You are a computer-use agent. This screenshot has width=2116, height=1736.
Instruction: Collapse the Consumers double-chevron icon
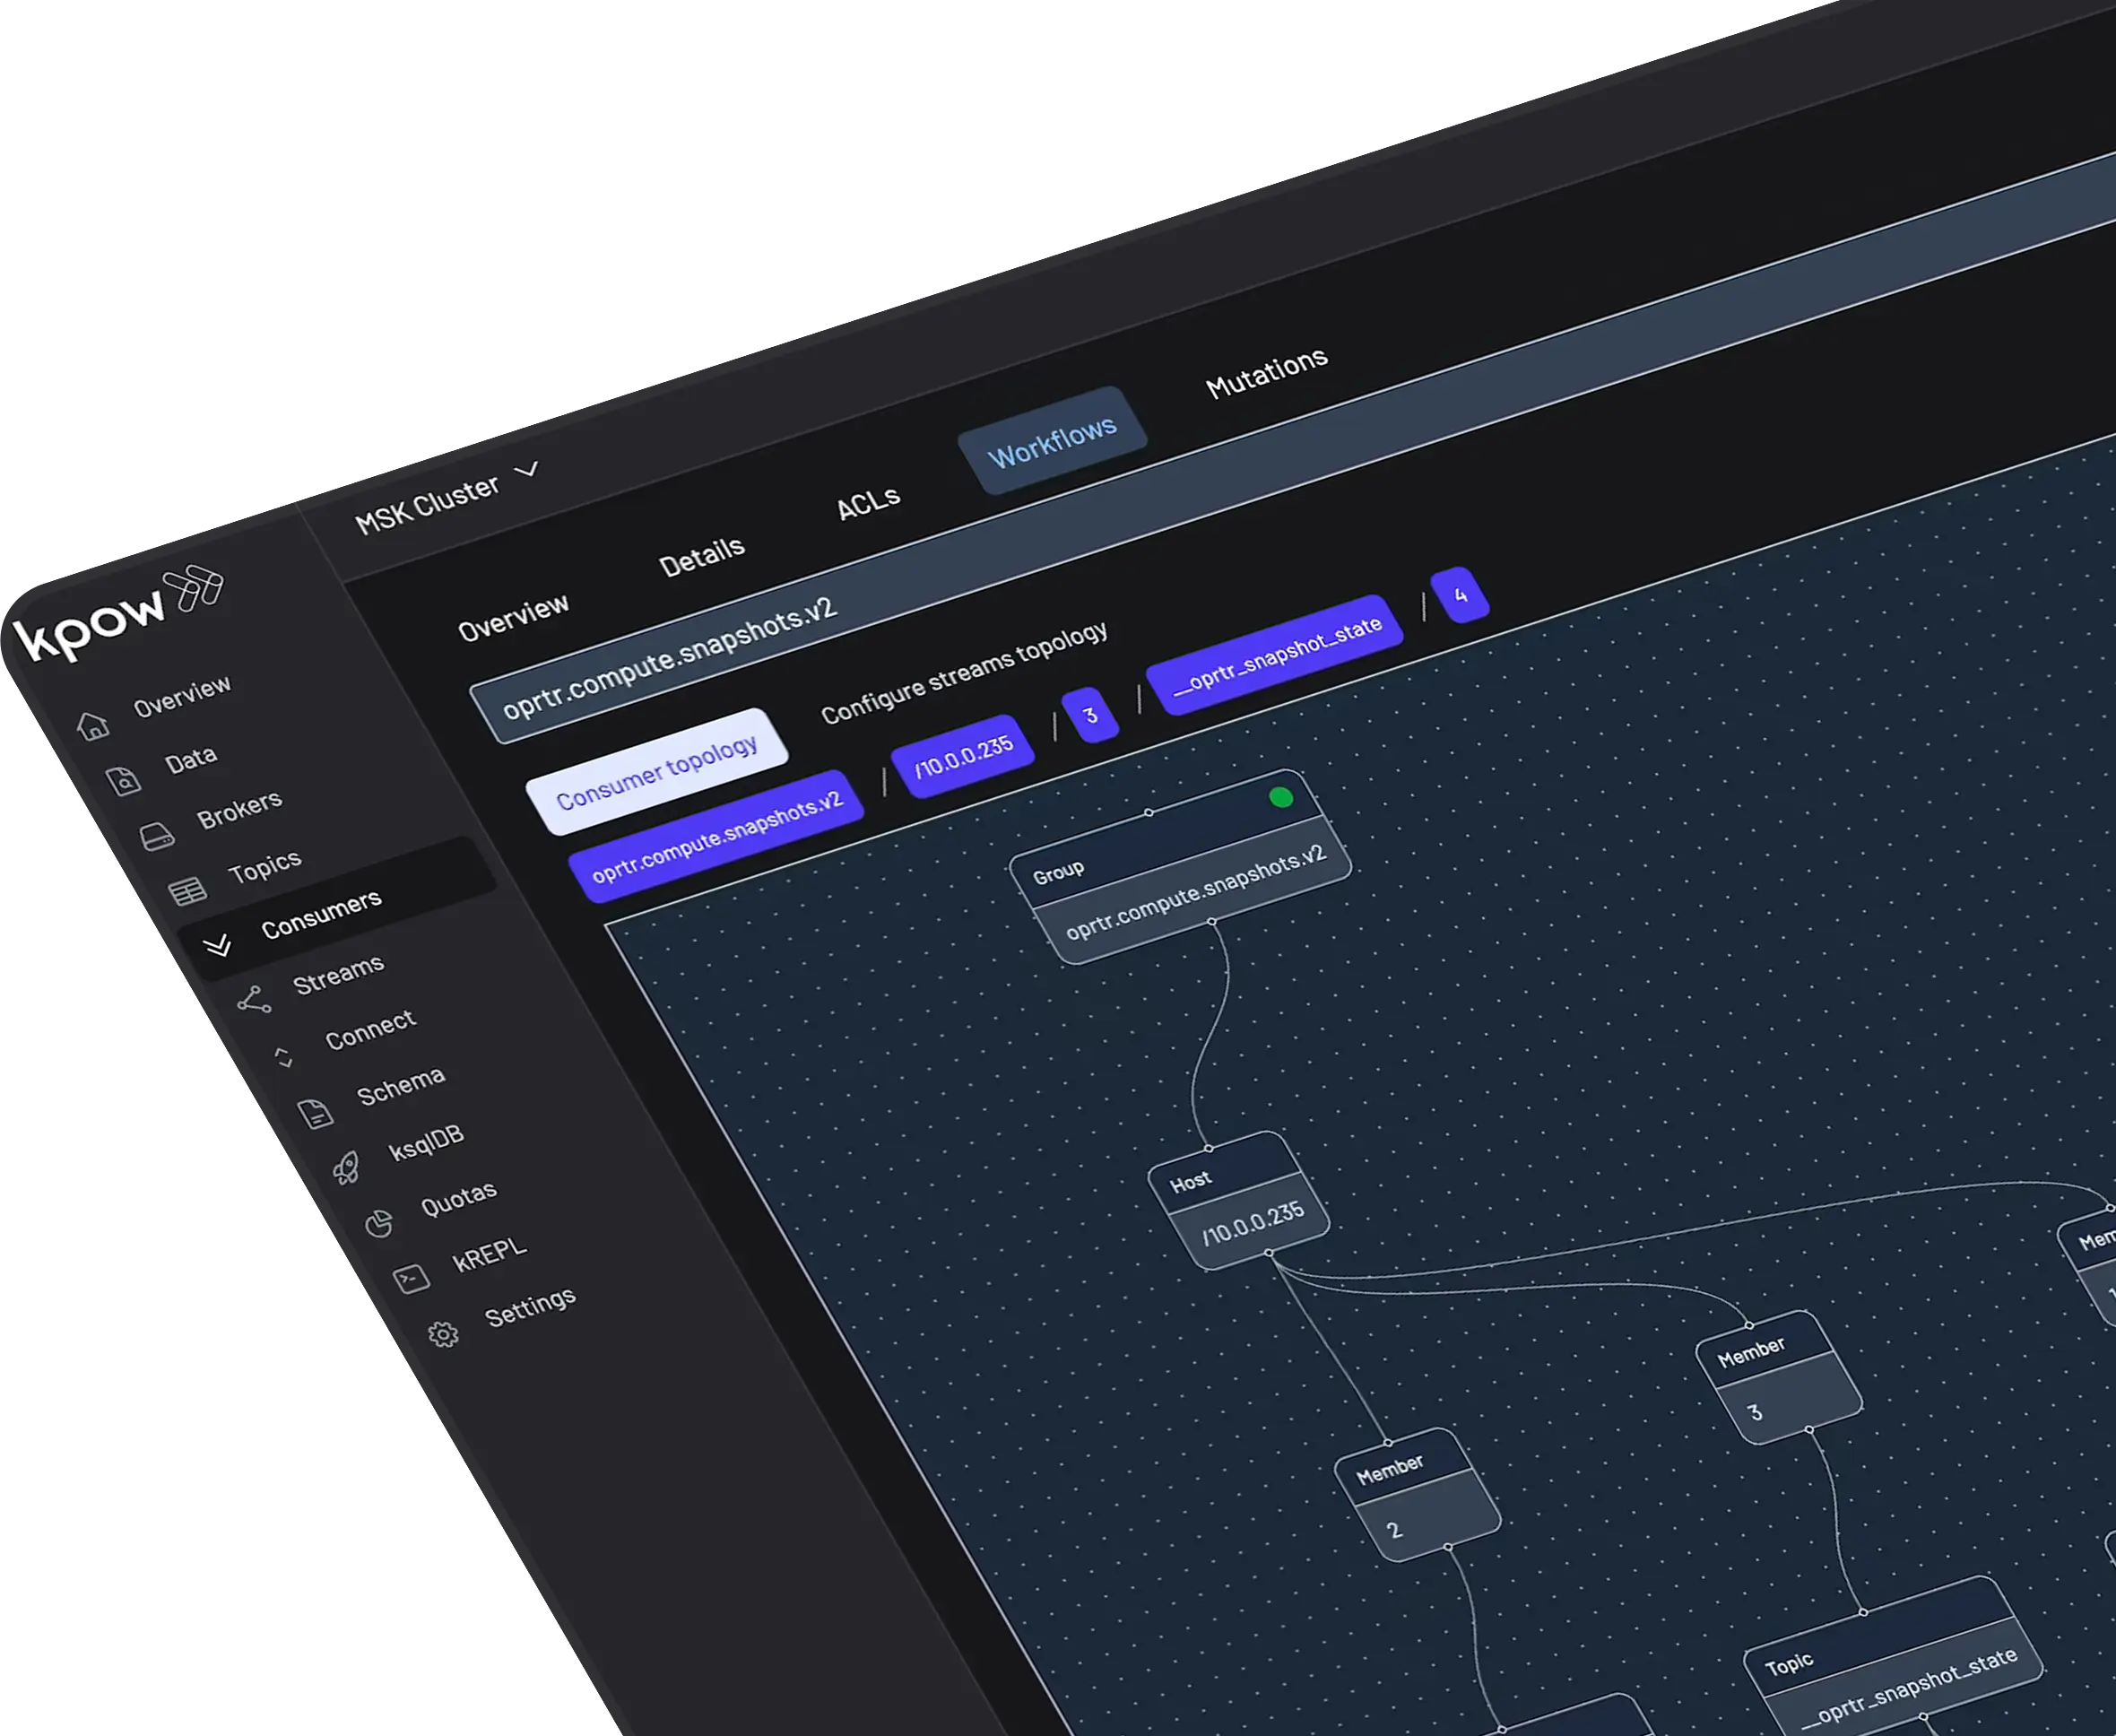point(217,945)
